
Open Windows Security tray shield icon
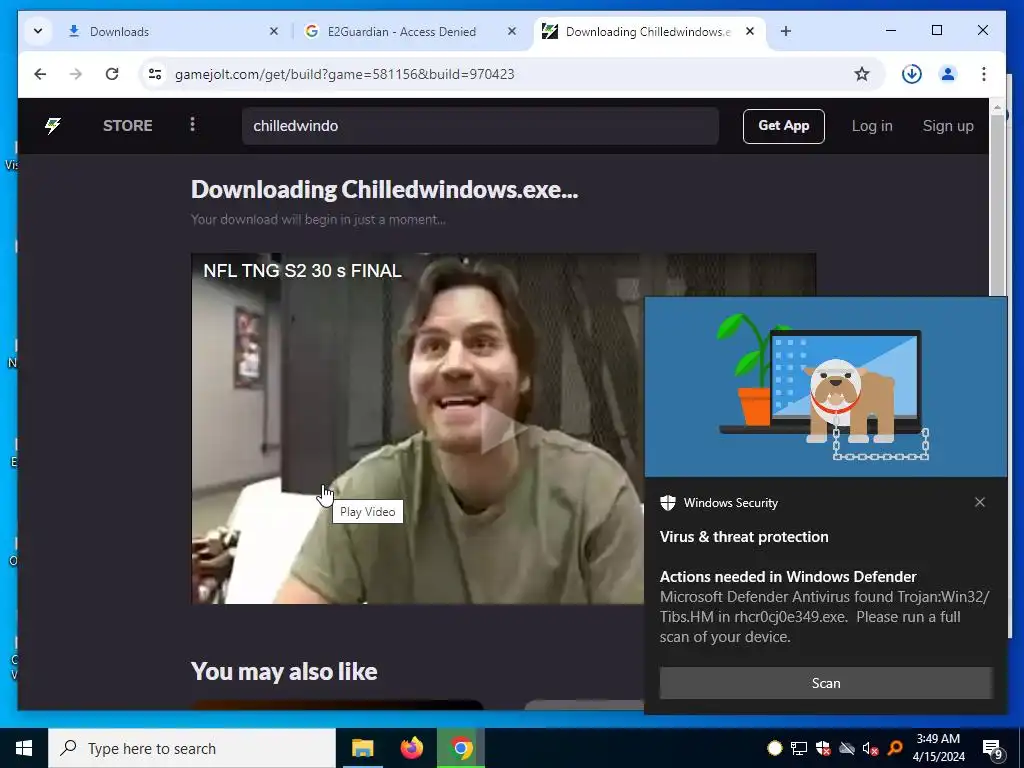tap(823, 748)
